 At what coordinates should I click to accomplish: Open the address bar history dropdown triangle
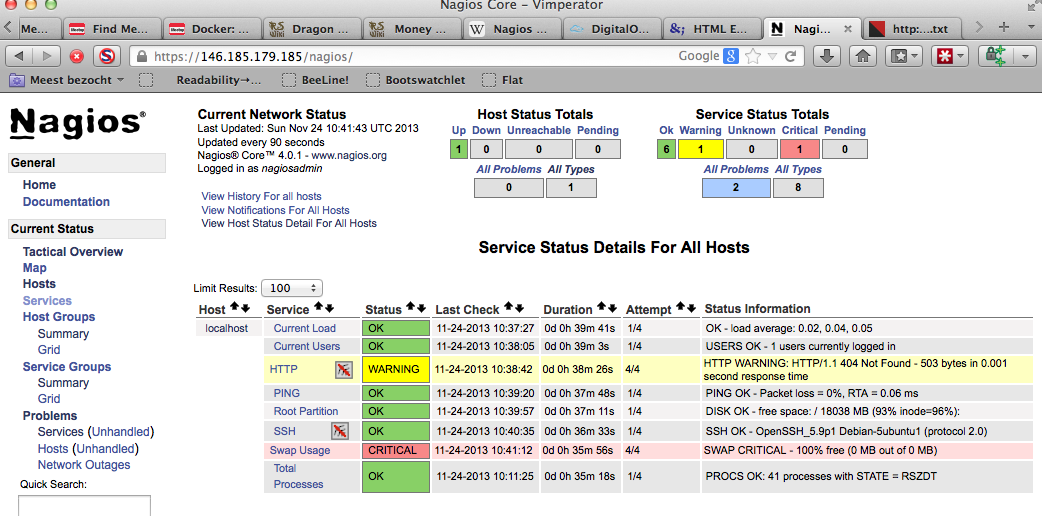772,57
